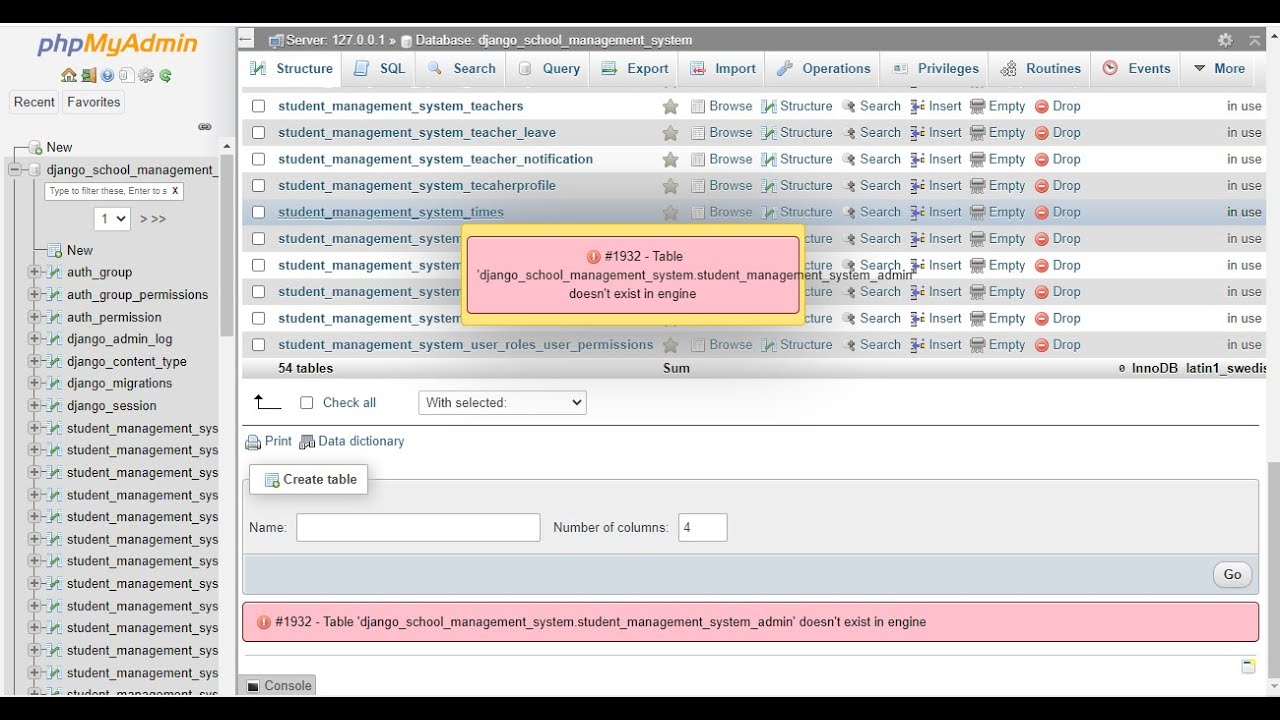Click the navigation tree filter input
Screen dimensions: 1280x720
106,191
